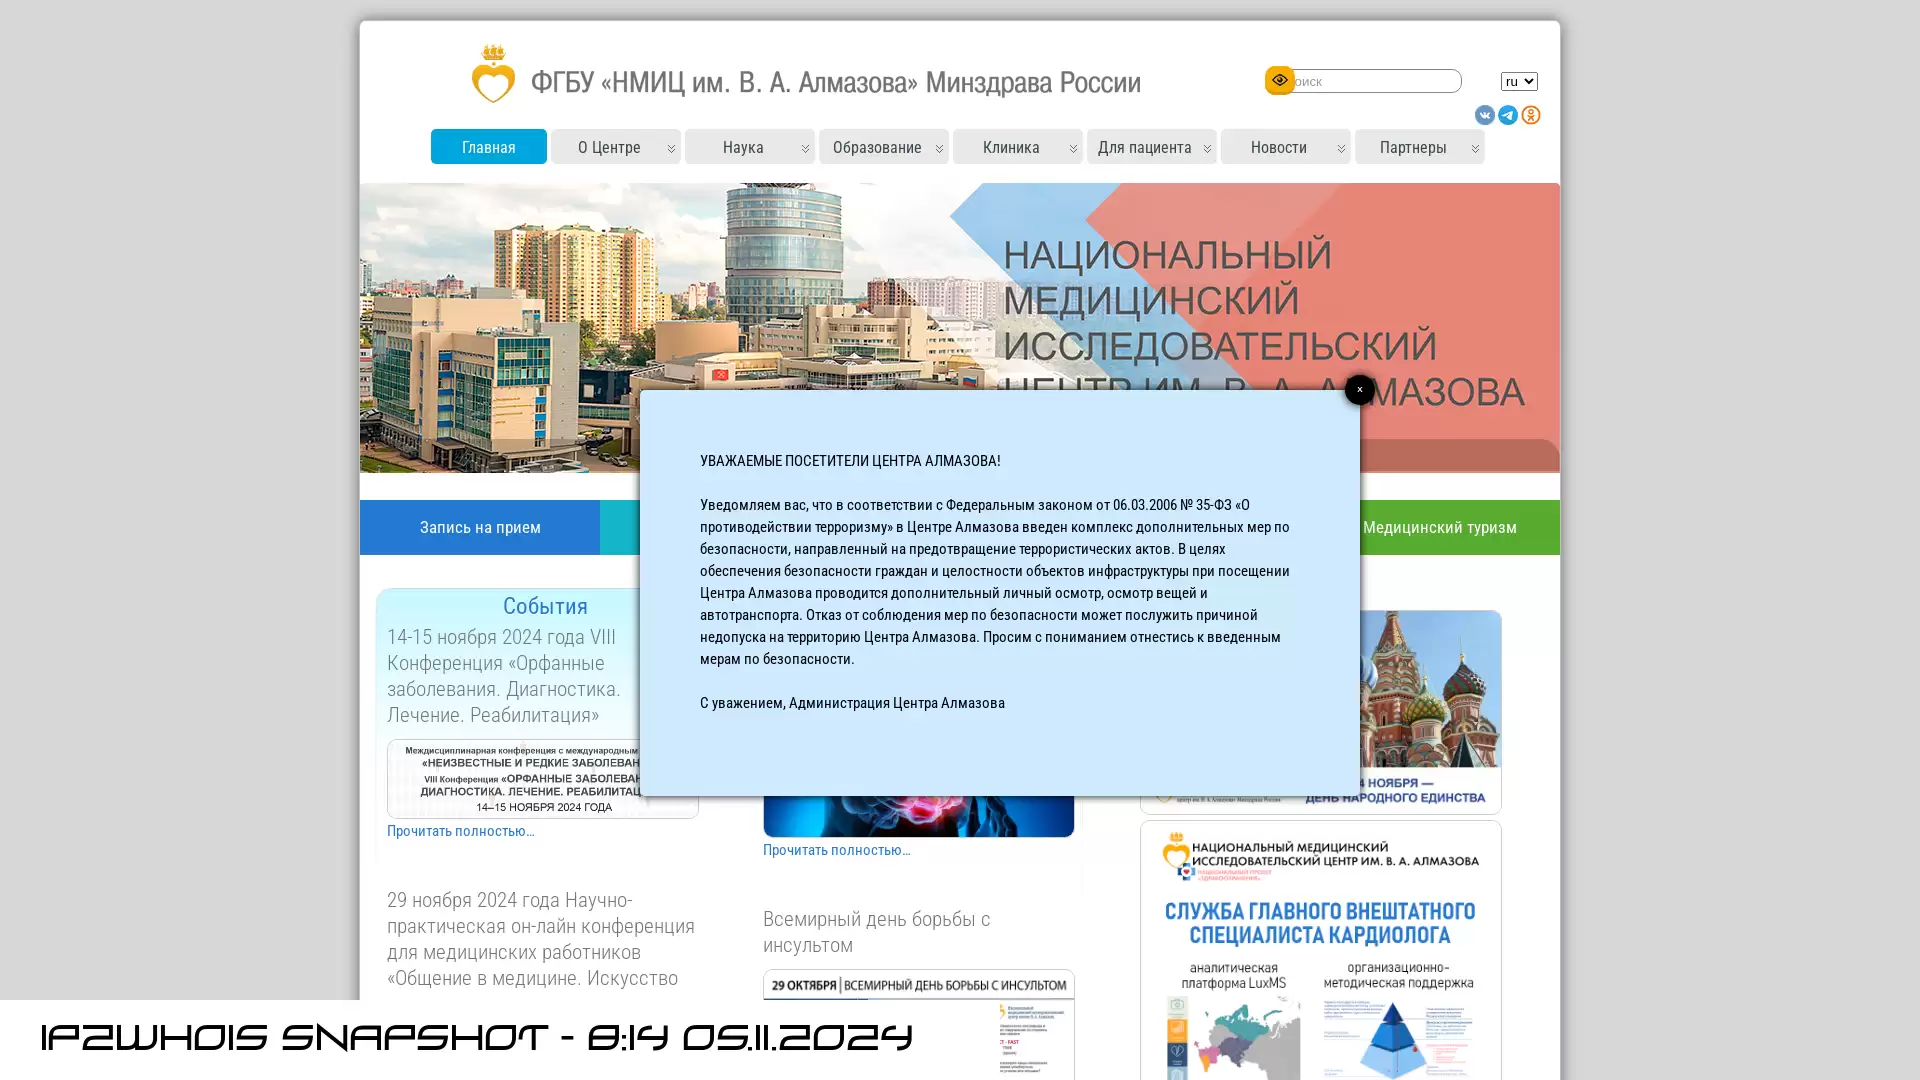1920x1080 pixels.
Task: Toggle the visually impaired eye icon
Action: click(1279, 80)
